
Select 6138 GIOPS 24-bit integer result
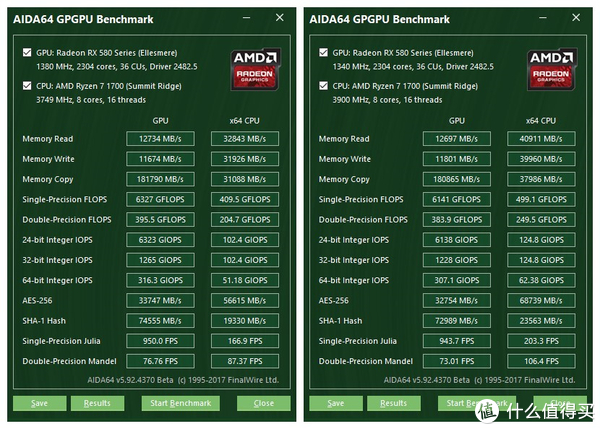pyautogui.click(x=457, y=240)
